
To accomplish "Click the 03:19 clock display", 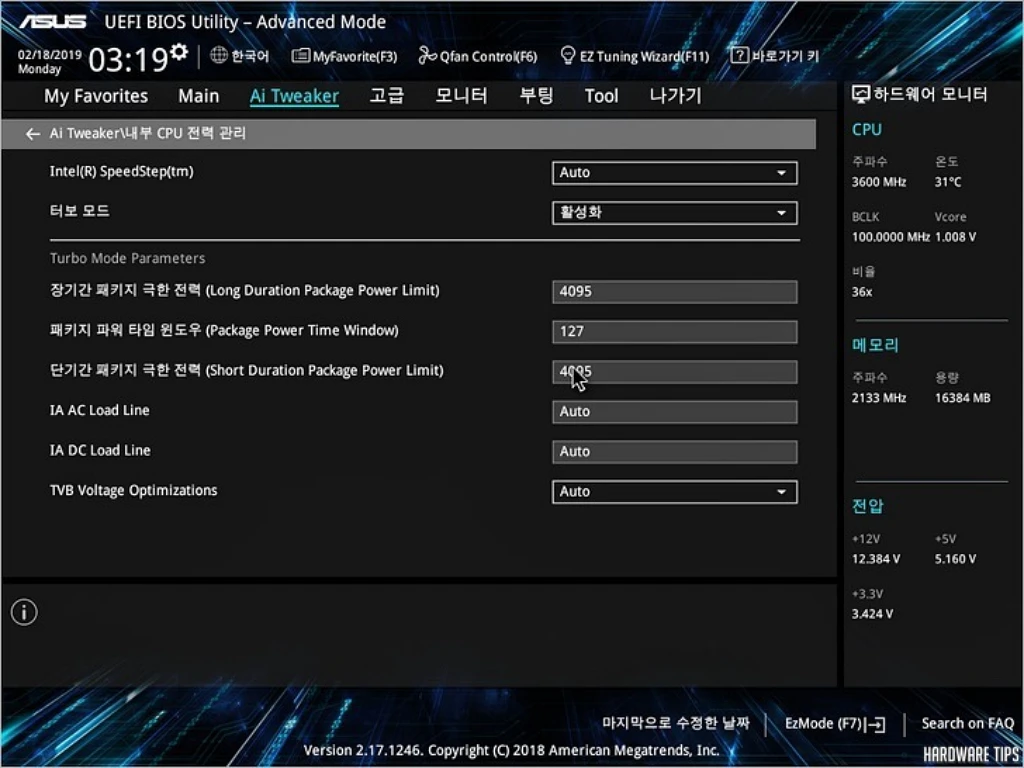I will [x=128, y=59].
